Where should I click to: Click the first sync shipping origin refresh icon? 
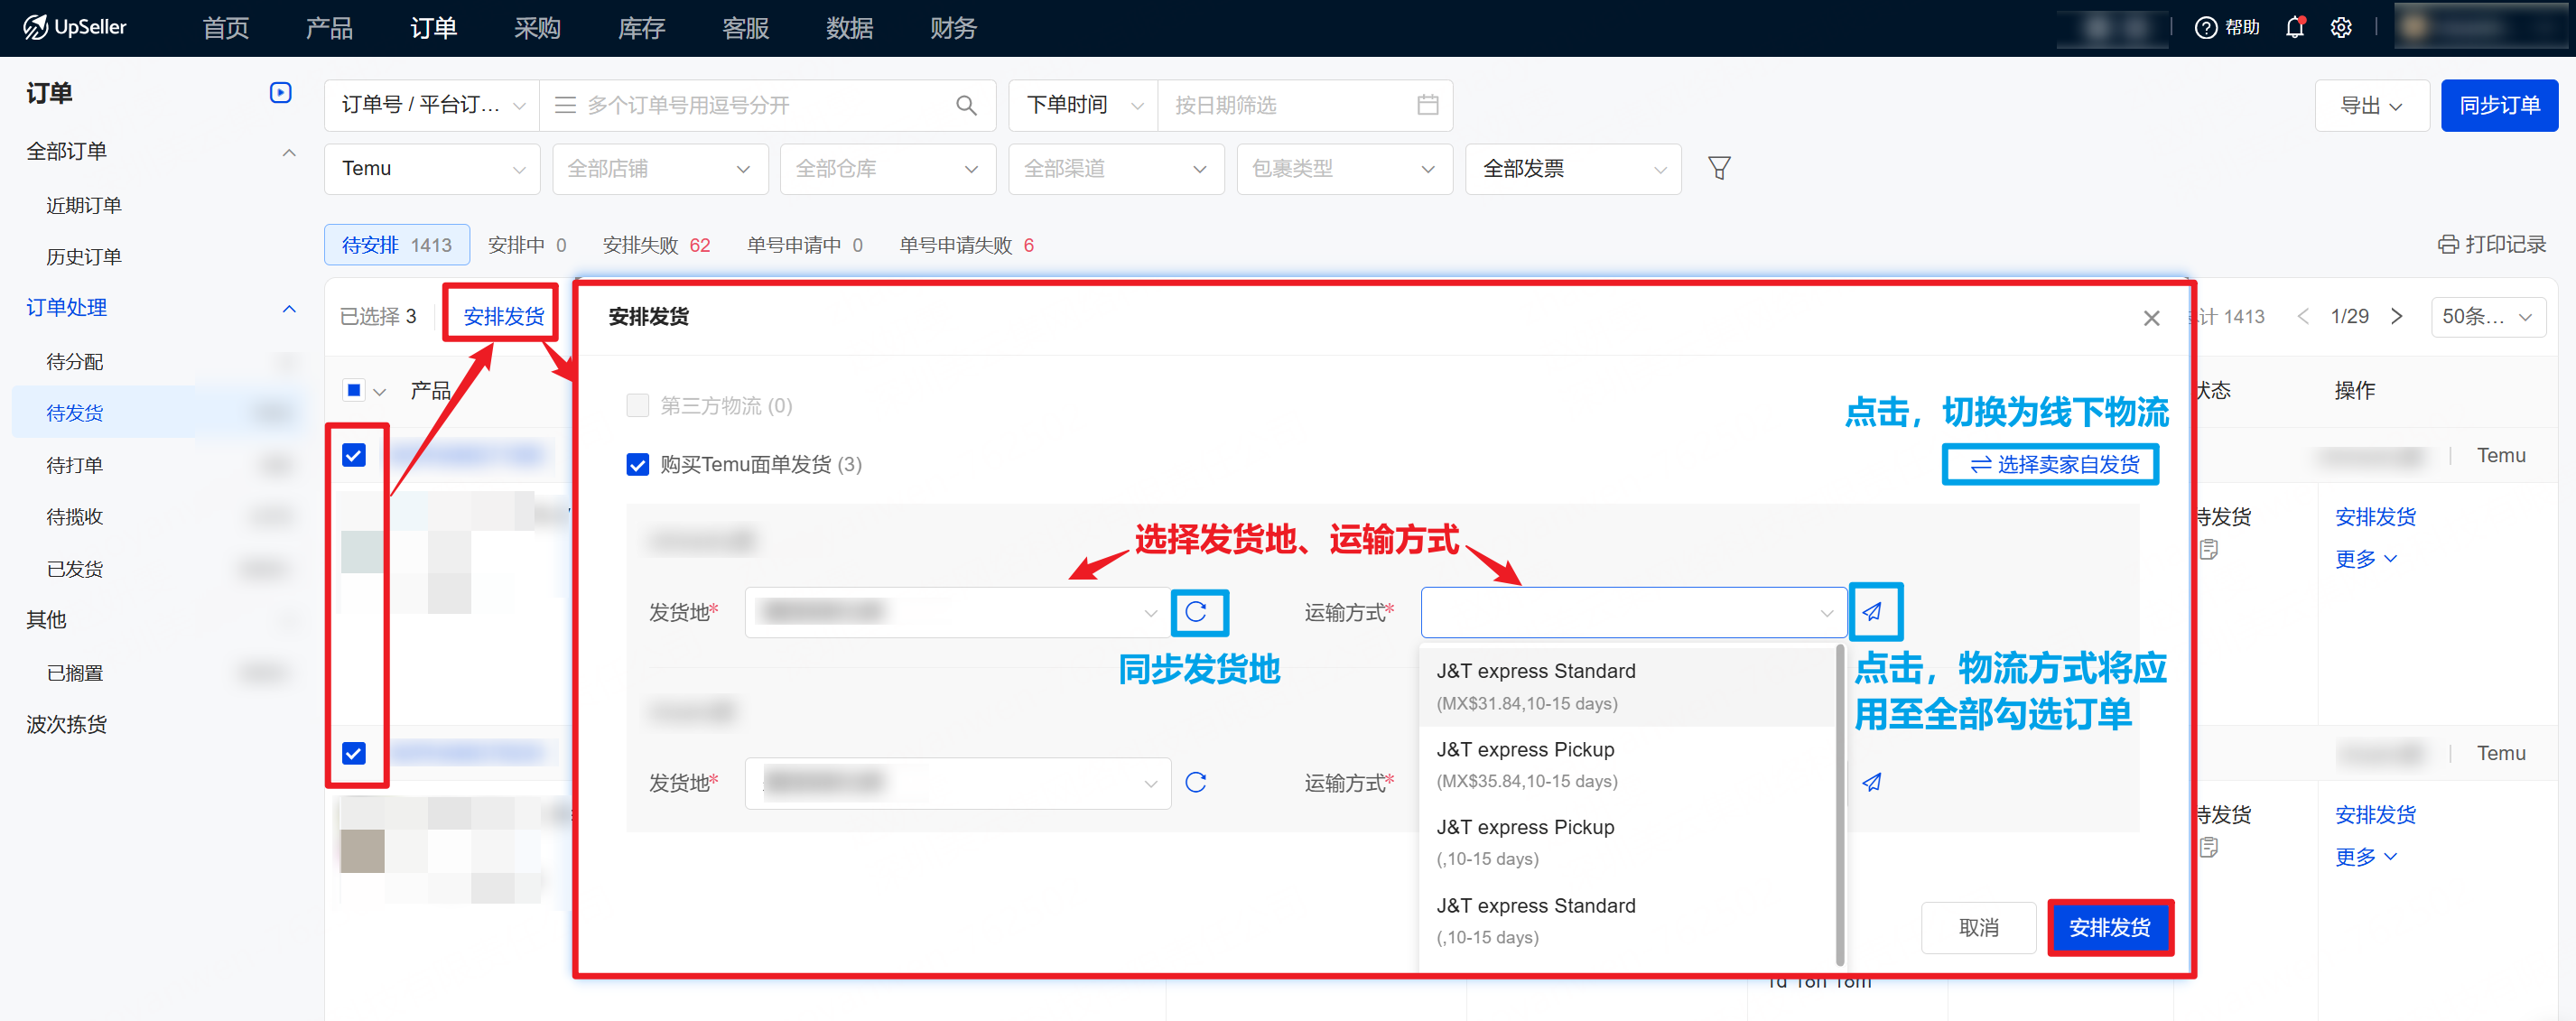tap(1196, 612)
